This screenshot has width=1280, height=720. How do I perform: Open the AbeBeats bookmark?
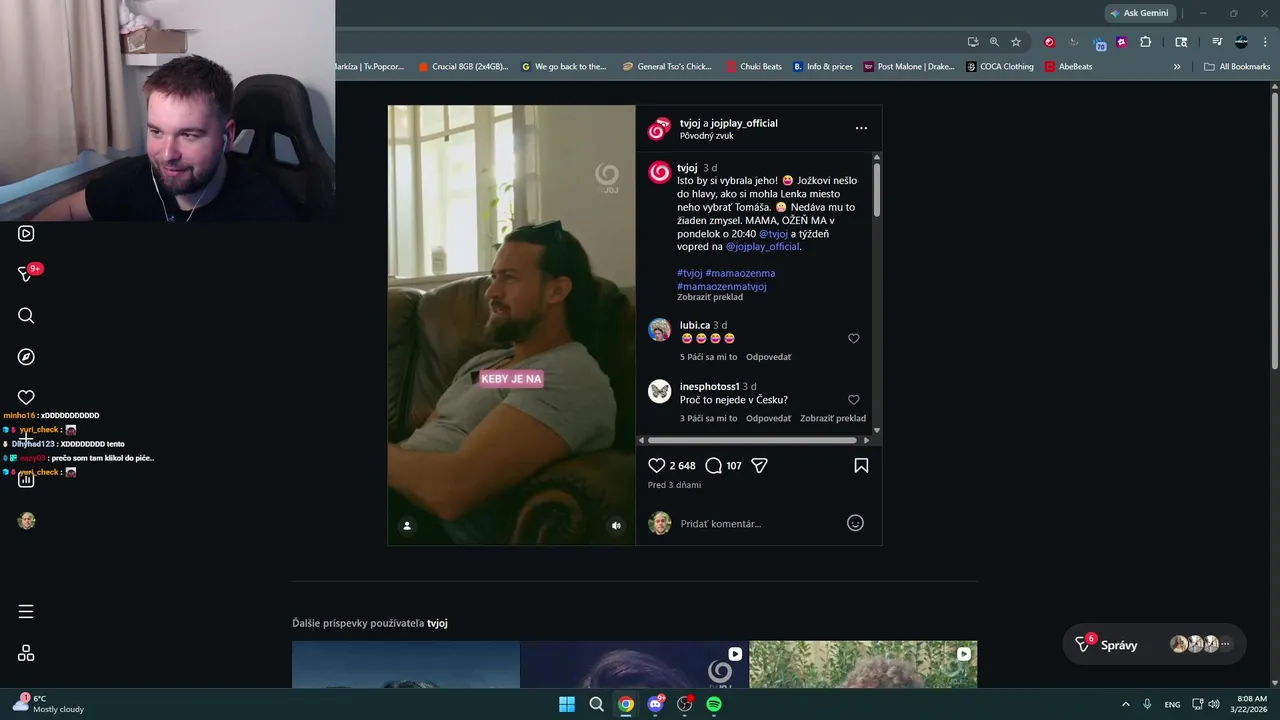click(1069, 67)
